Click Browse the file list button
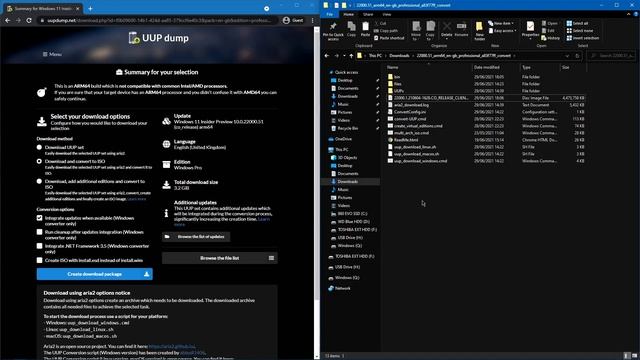The image size is (640, 360). click(x=220, y=258)
